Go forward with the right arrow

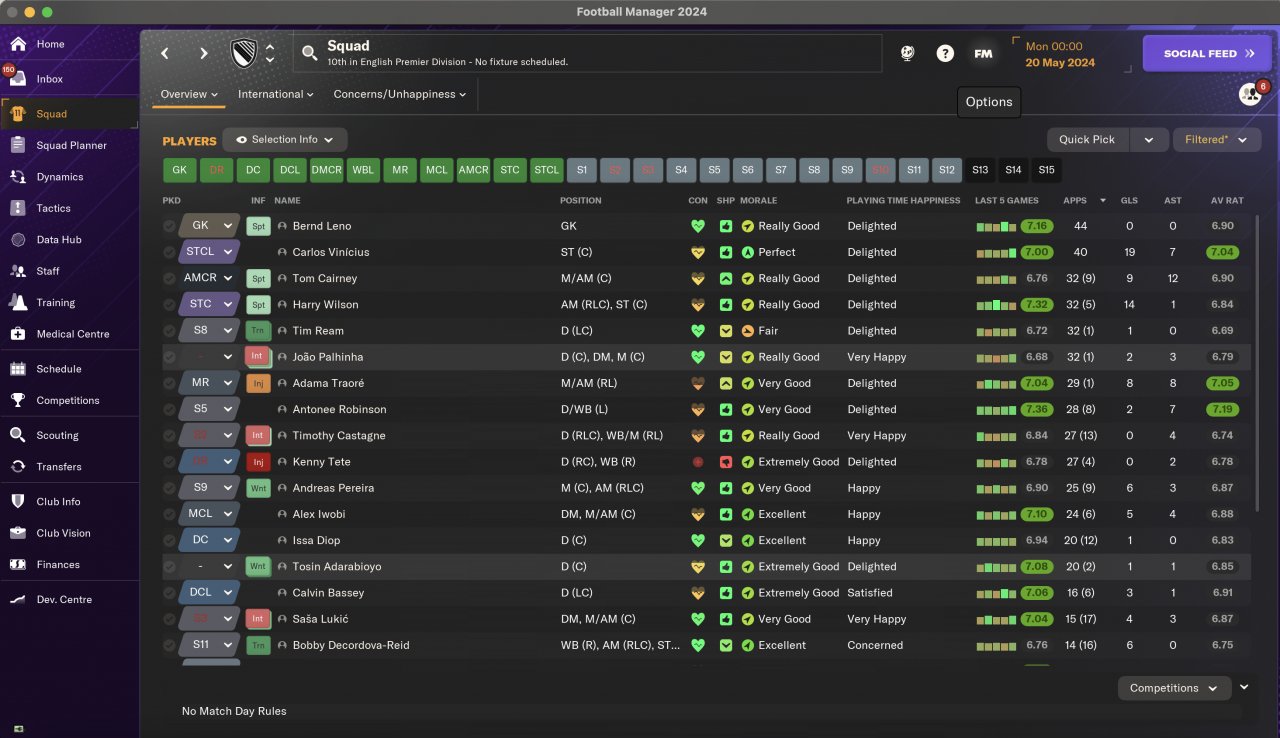203,53
